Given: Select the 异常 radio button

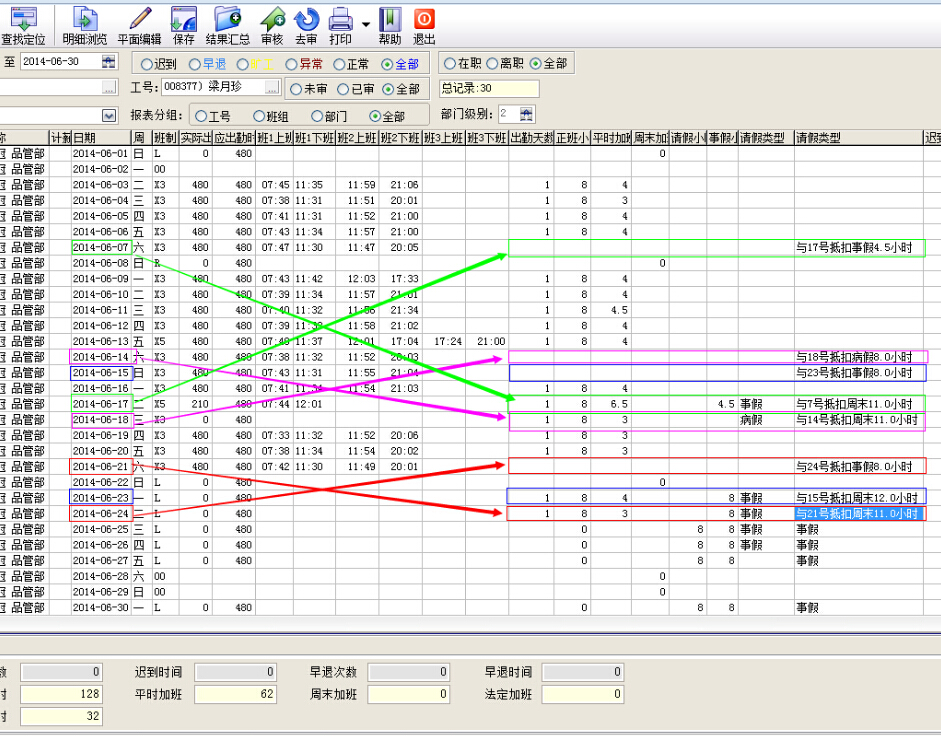Looking at the screenshot, I should 291,64.
